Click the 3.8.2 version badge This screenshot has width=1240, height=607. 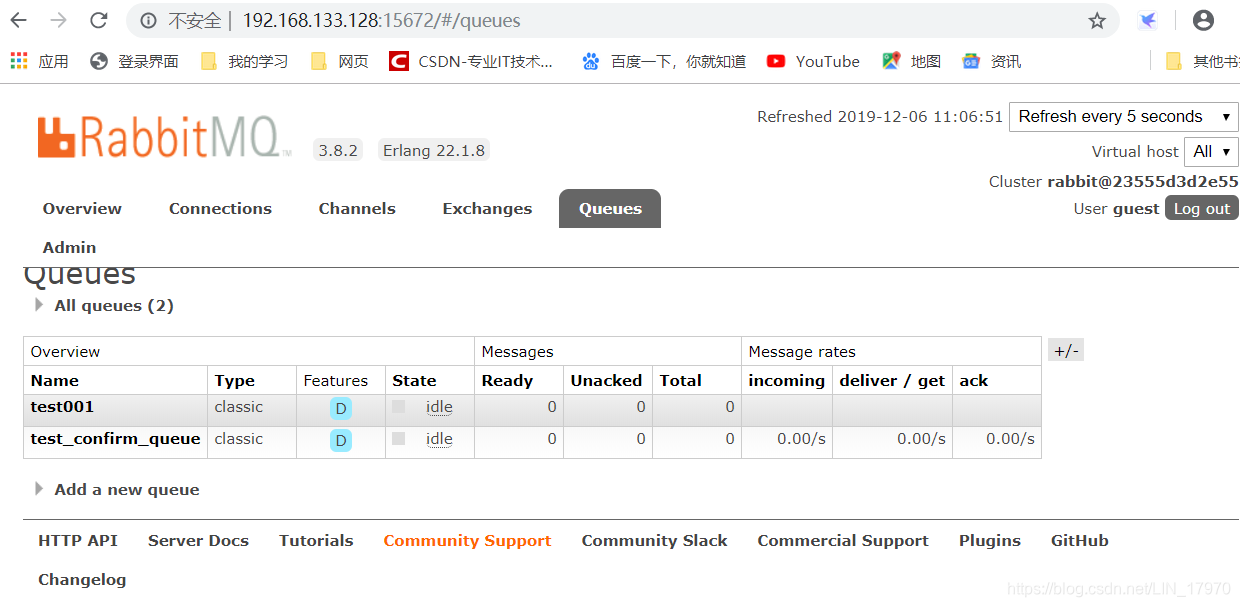[338, 151]
